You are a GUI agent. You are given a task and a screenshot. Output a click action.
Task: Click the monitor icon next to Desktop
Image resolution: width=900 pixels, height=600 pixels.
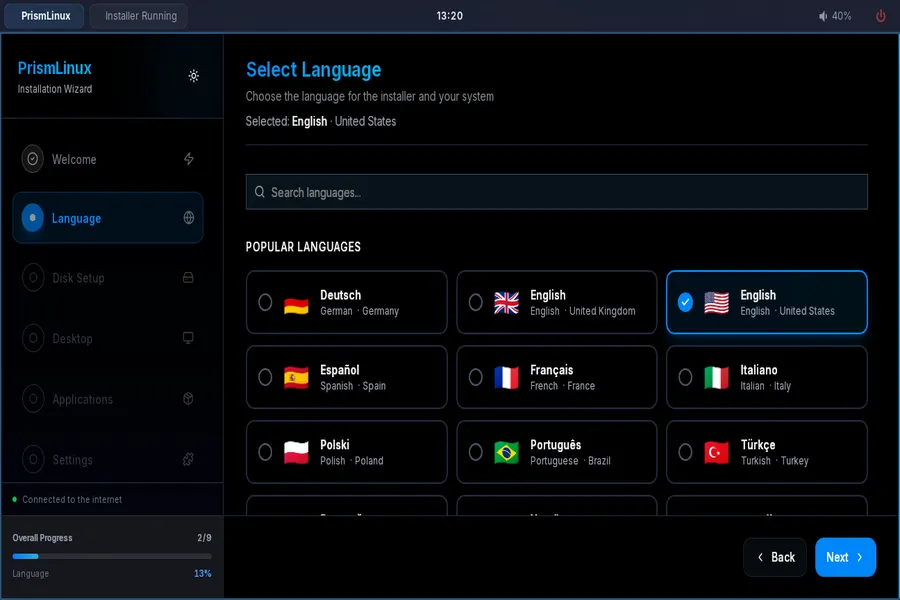click(188, 338)
